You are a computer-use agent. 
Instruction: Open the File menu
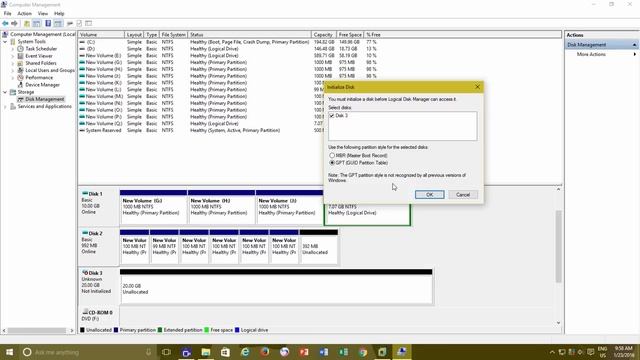[x=7, y=13]
